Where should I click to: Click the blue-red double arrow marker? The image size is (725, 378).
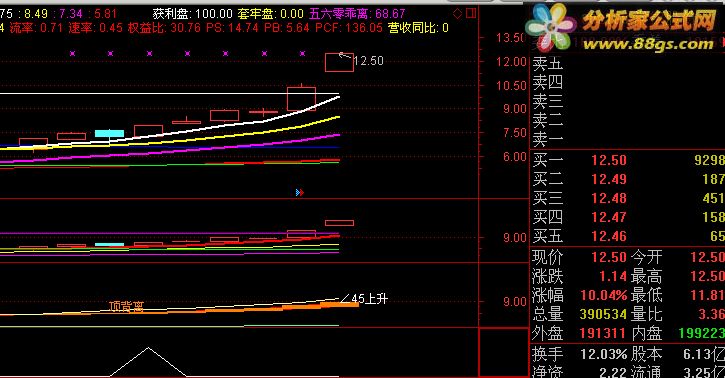300,192
